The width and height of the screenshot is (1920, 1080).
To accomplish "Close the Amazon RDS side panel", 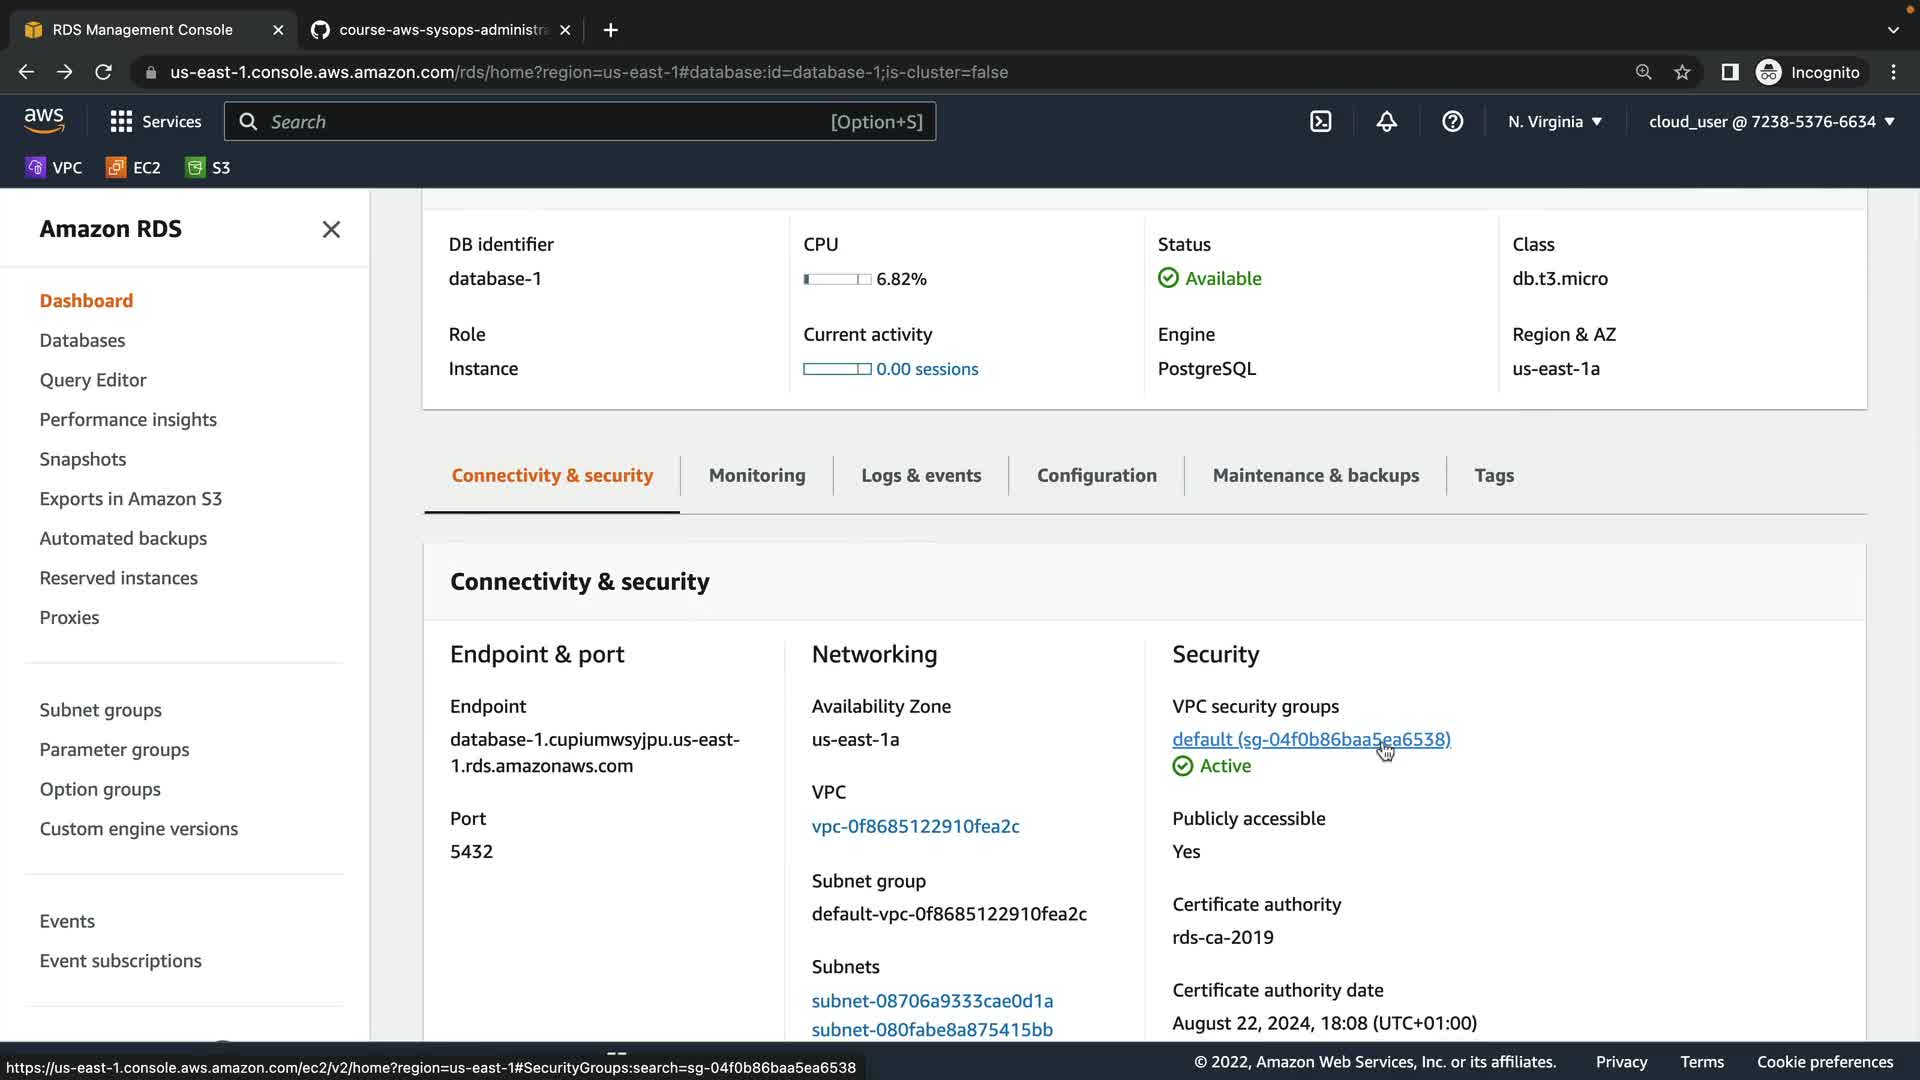I will (x=331, y=230).
